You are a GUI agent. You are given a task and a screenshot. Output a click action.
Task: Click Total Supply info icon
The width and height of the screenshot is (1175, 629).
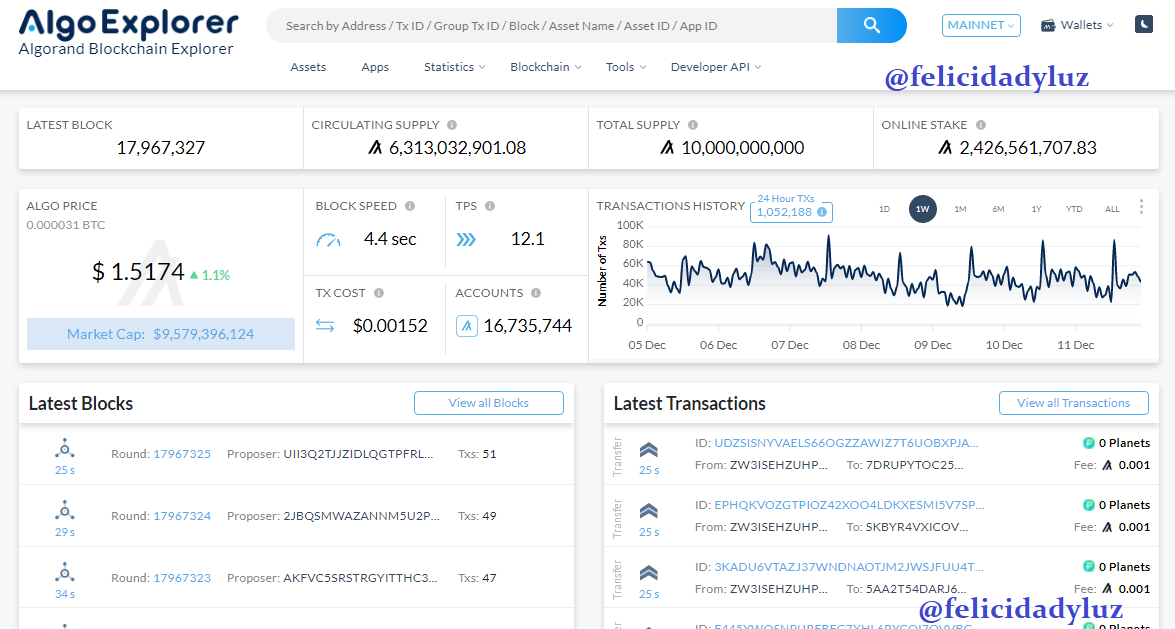tap(692, 125)
